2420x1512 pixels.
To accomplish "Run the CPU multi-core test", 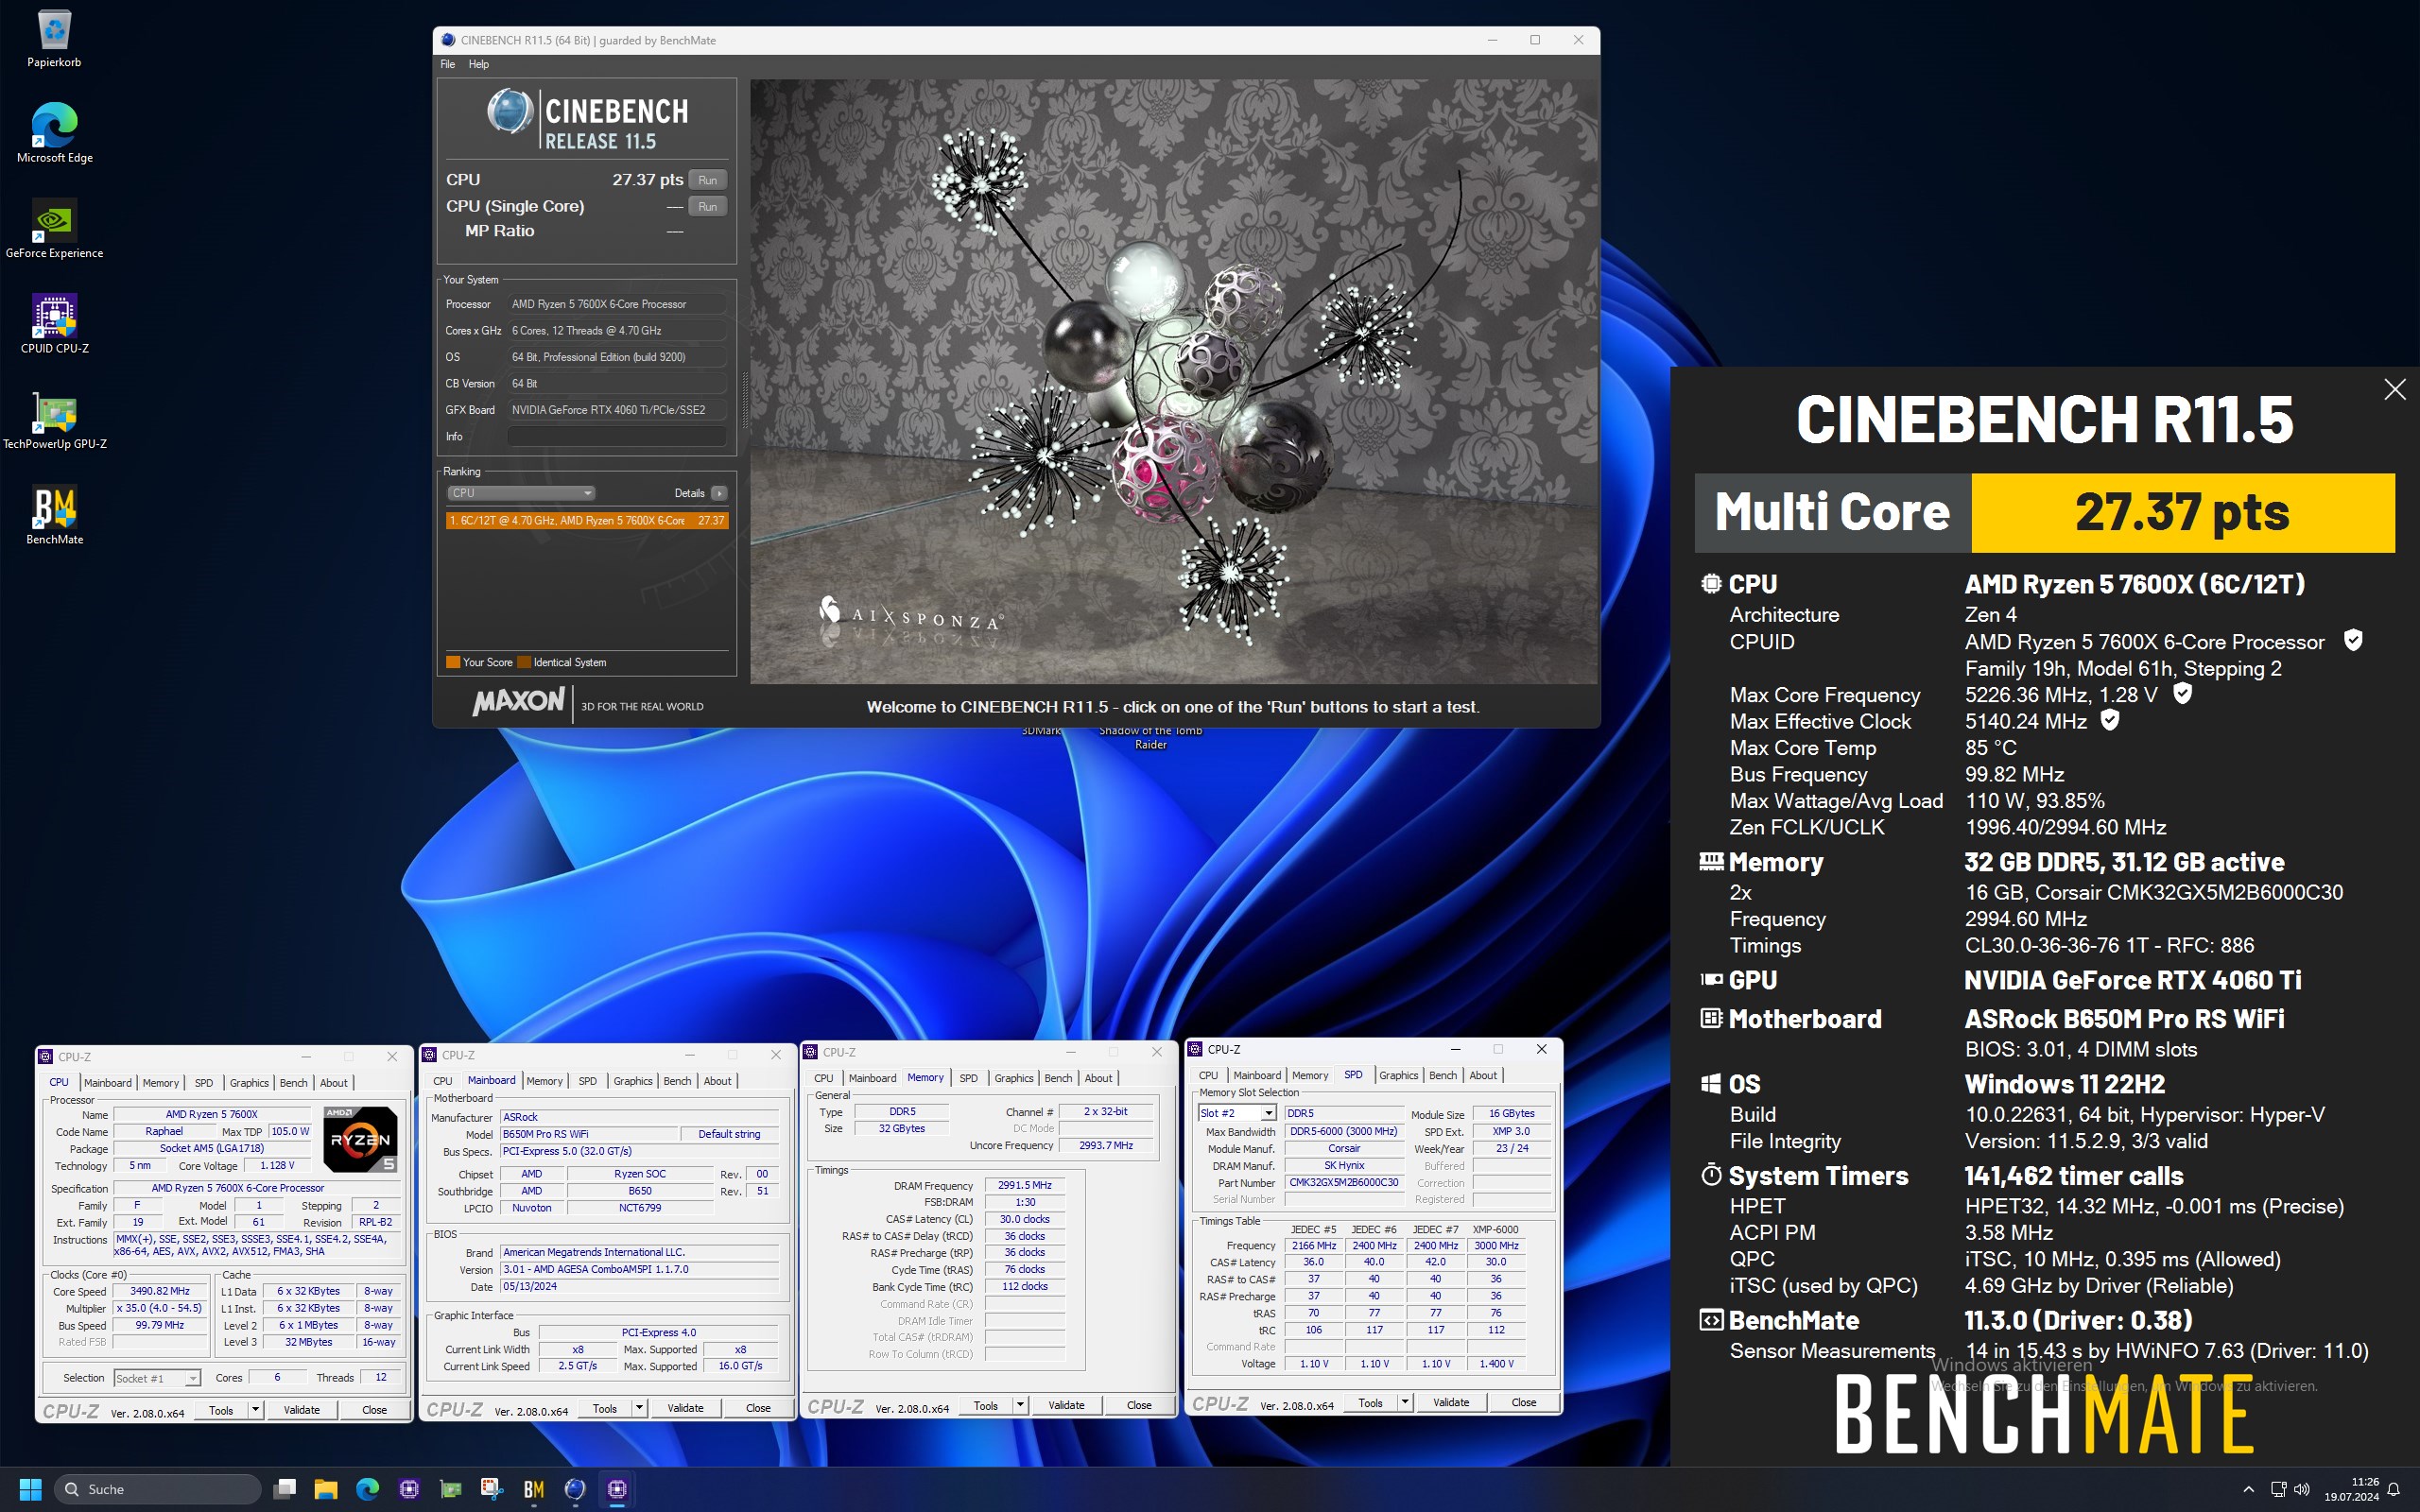I will 708,180.
